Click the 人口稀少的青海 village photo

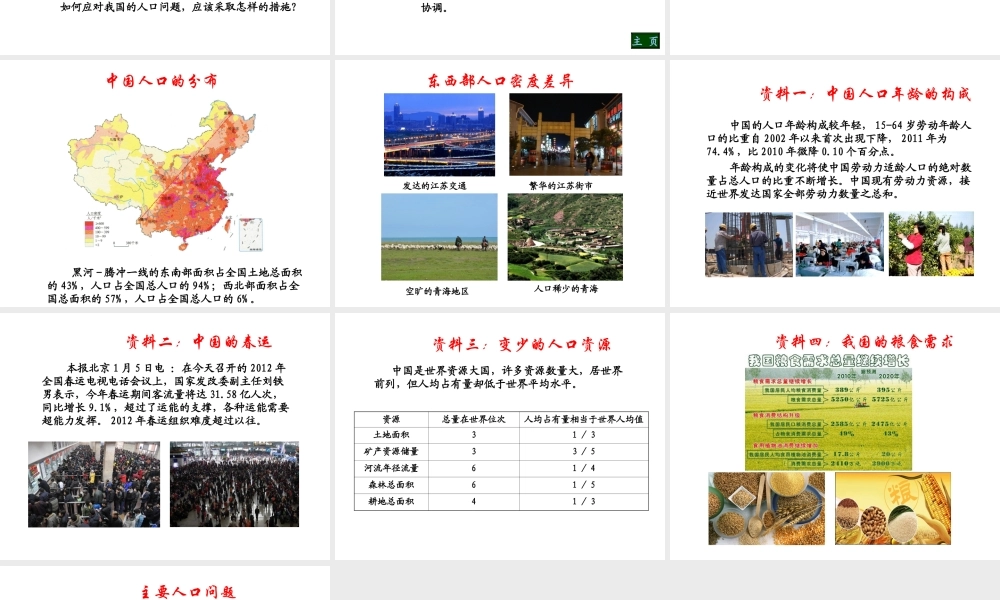pyautogui.click(x=565, y=237)
